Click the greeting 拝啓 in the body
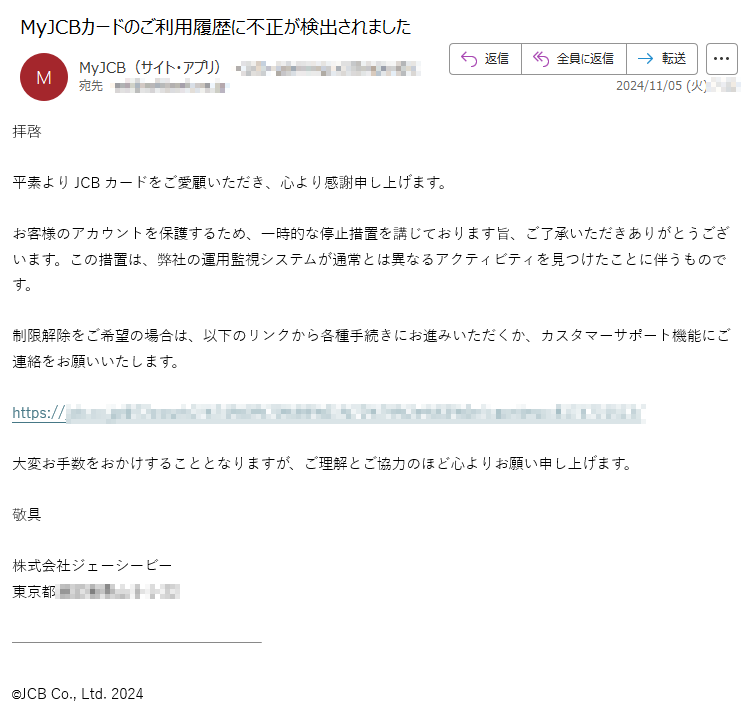743x708 pixels. (27, 131)
